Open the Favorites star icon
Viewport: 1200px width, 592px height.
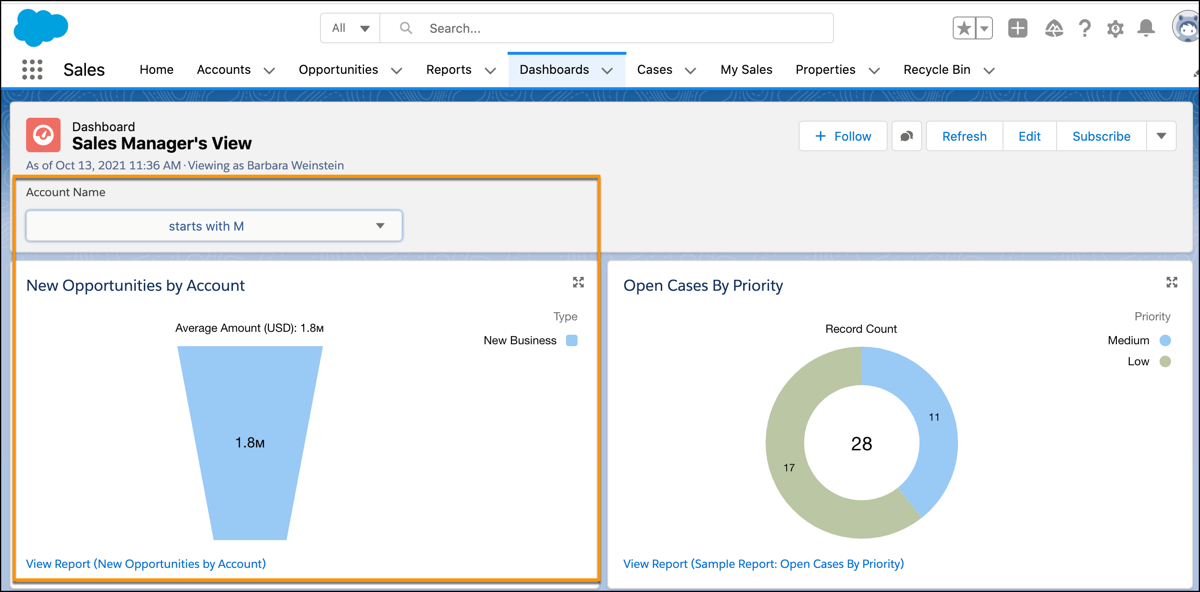pos(964,29)
